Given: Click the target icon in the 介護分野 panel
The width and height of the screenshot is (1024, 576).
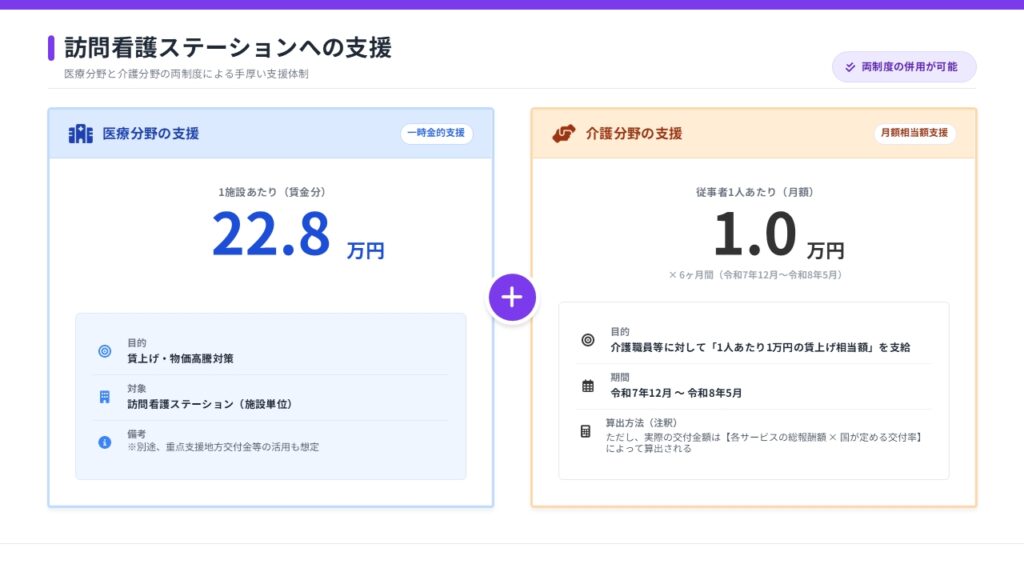Looking at the screenshot, I should click(588, 340).
